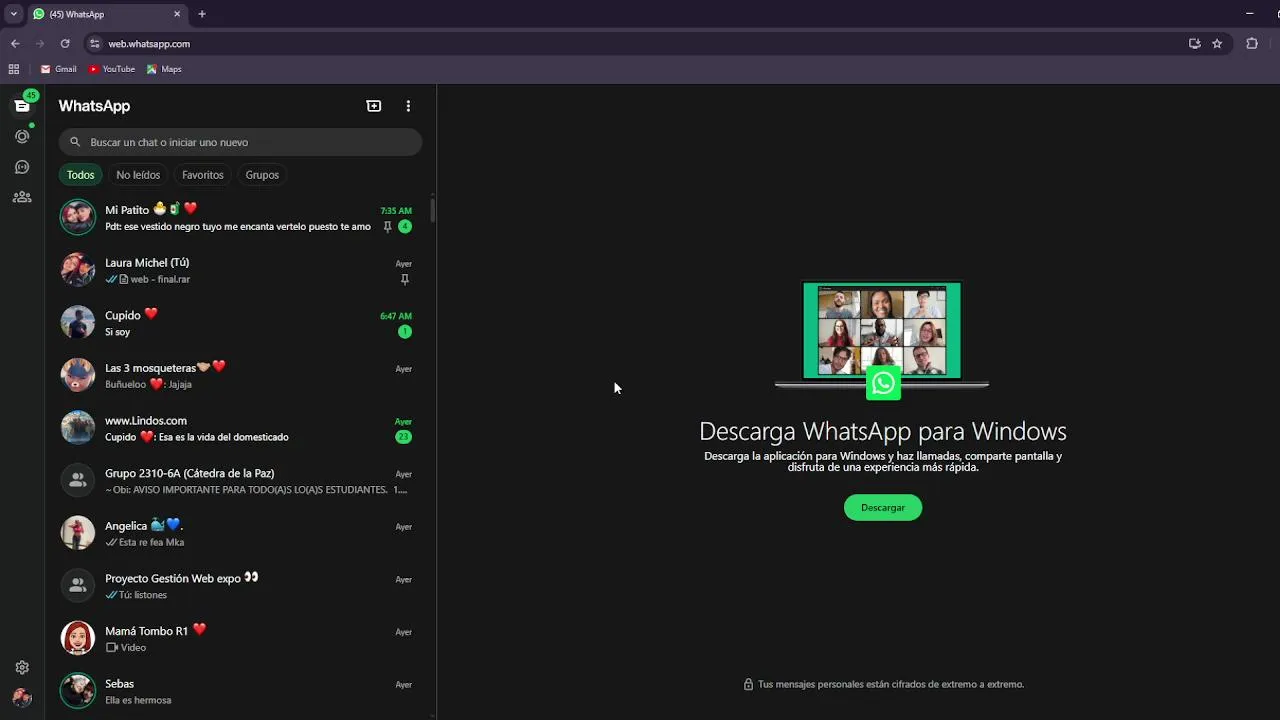Open WhatsApp settings gear icon
The height and width of the screenshot is (720, 1280).
22,667
